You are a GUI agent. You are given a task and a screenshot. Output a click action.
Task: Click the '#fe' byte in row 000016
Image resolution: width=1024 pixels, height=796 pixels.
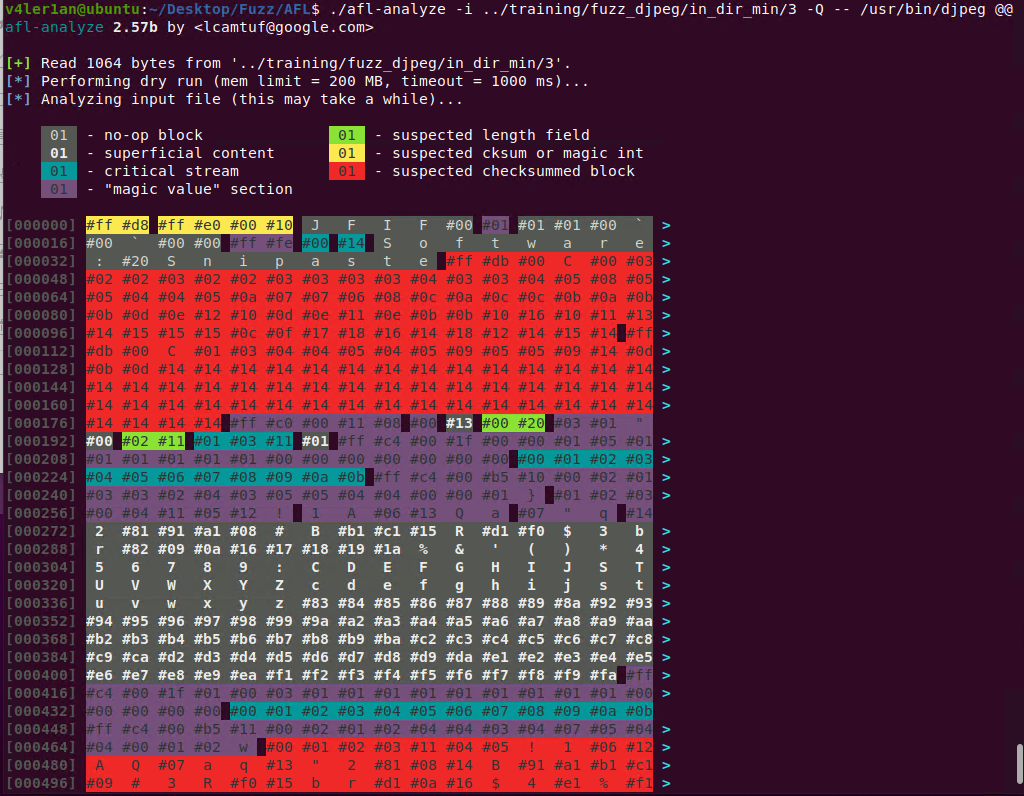pyautogui.click(x=280, y=243)
